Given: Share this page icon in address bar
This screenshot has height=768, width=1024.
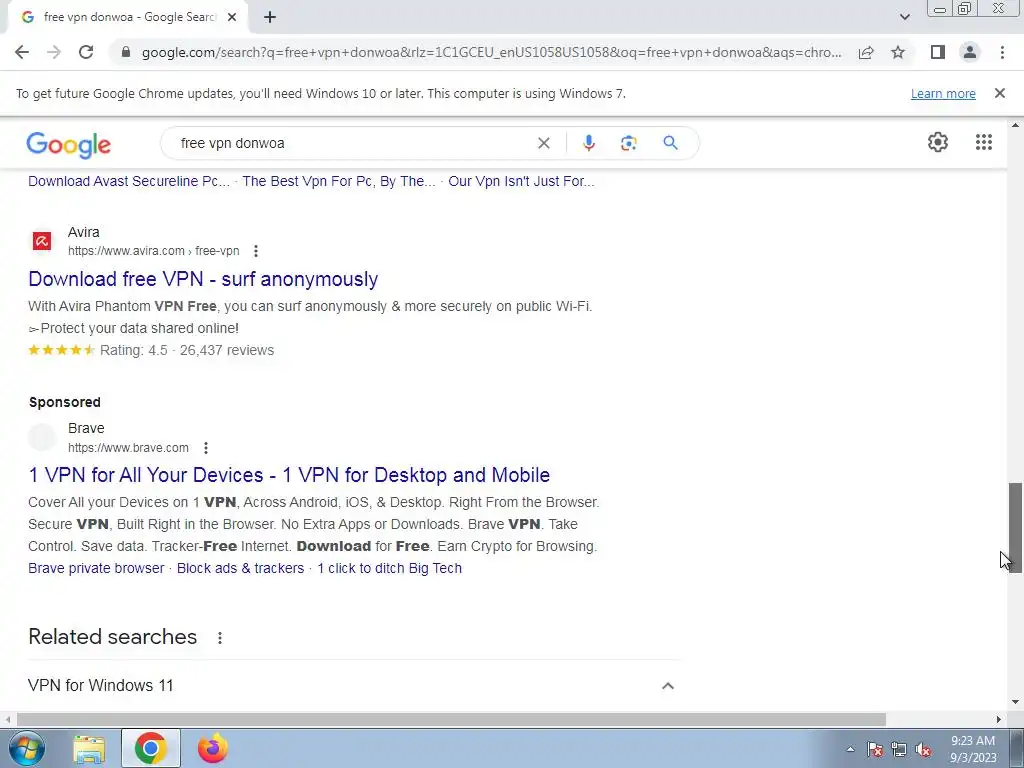Looking at the screenshot, I should pos(866,52).
